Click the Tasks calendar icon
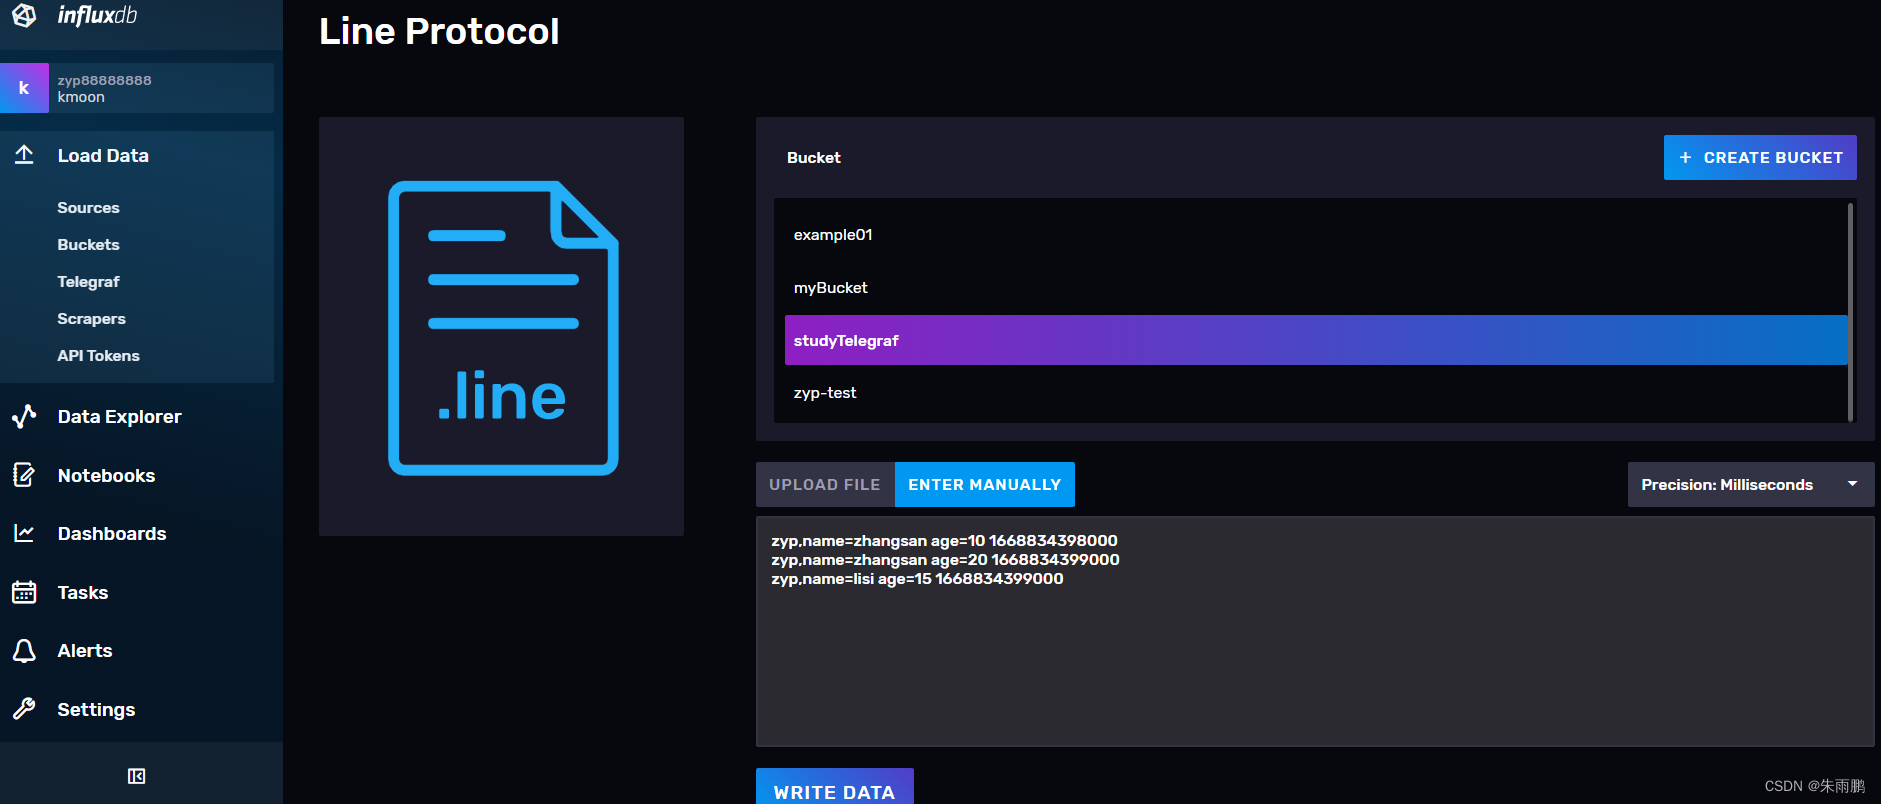Image resolution: width=1881 pixels, height=804 pixels. point(24,592)
